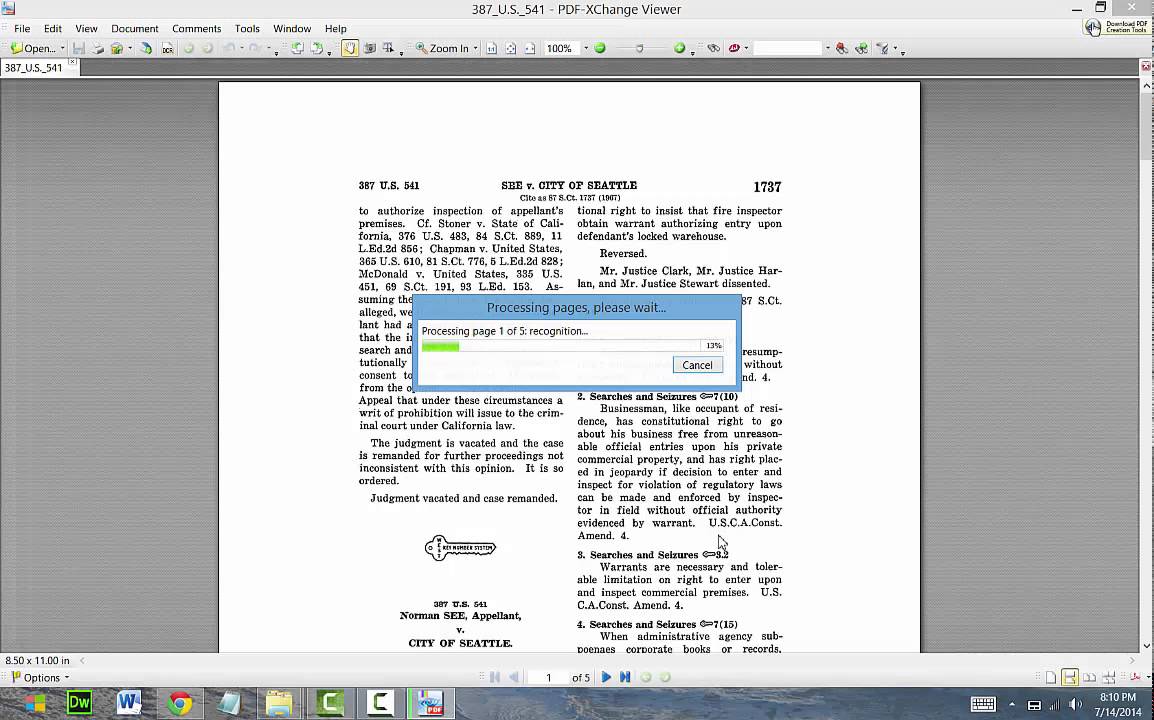Click the email document icon

point(116,48)
